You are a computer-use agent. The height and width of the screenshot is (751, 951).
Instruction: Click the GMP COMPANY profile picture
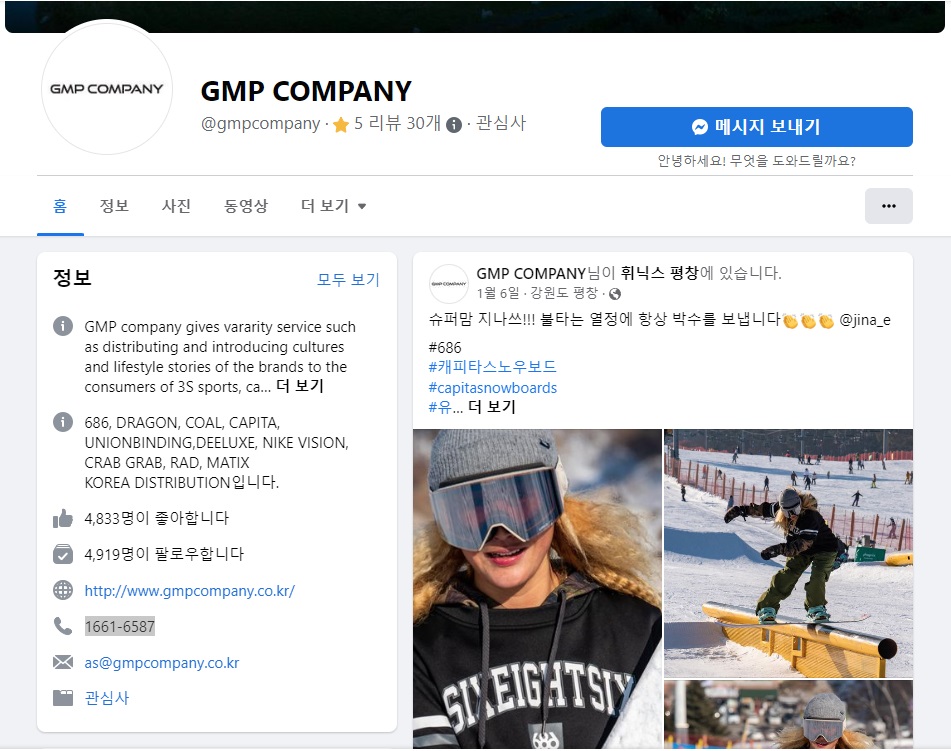(x=106, y=89)
